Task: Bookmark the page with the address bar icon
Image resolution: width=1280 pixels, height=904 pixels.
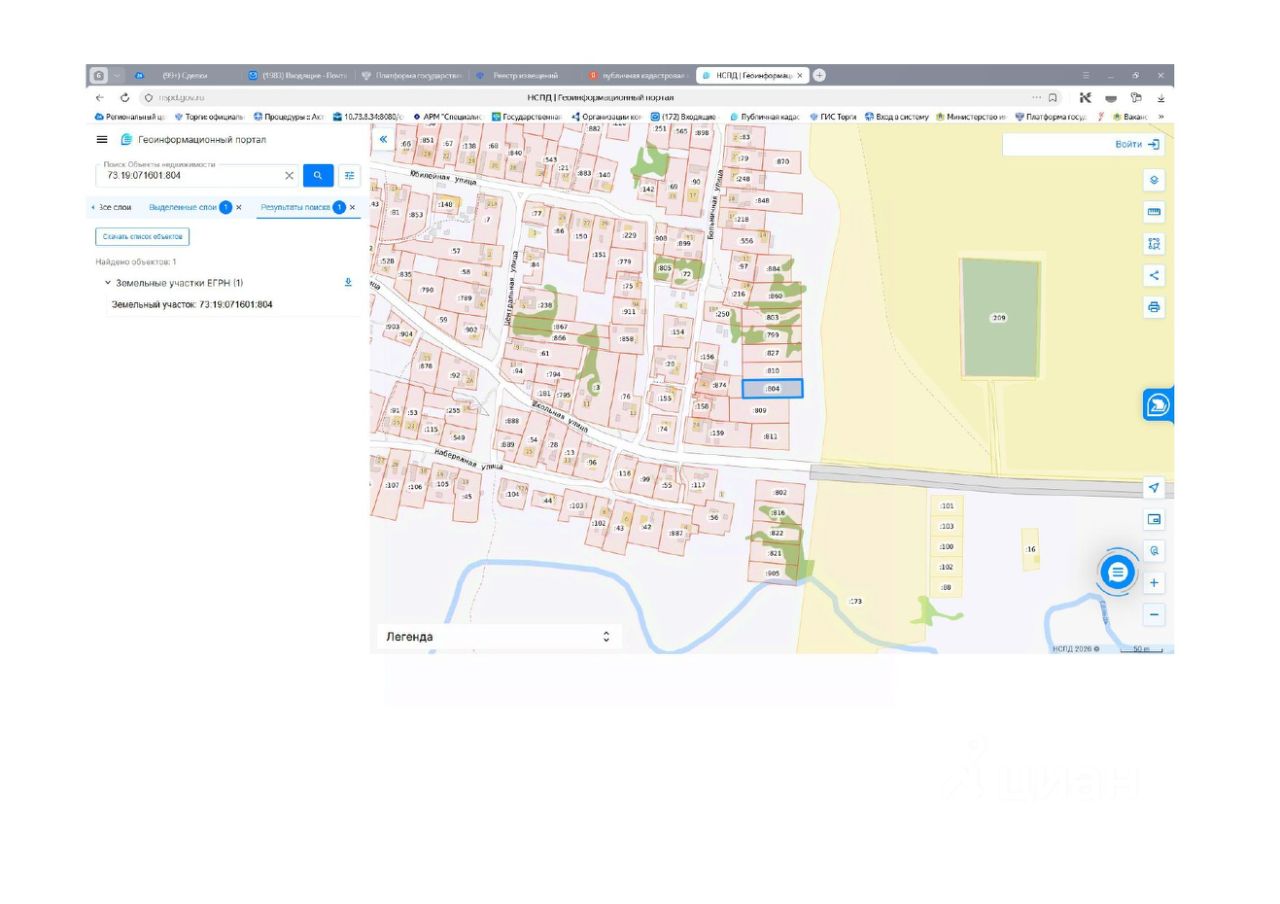Action: pyautogui.click(x=1053, y=98)
